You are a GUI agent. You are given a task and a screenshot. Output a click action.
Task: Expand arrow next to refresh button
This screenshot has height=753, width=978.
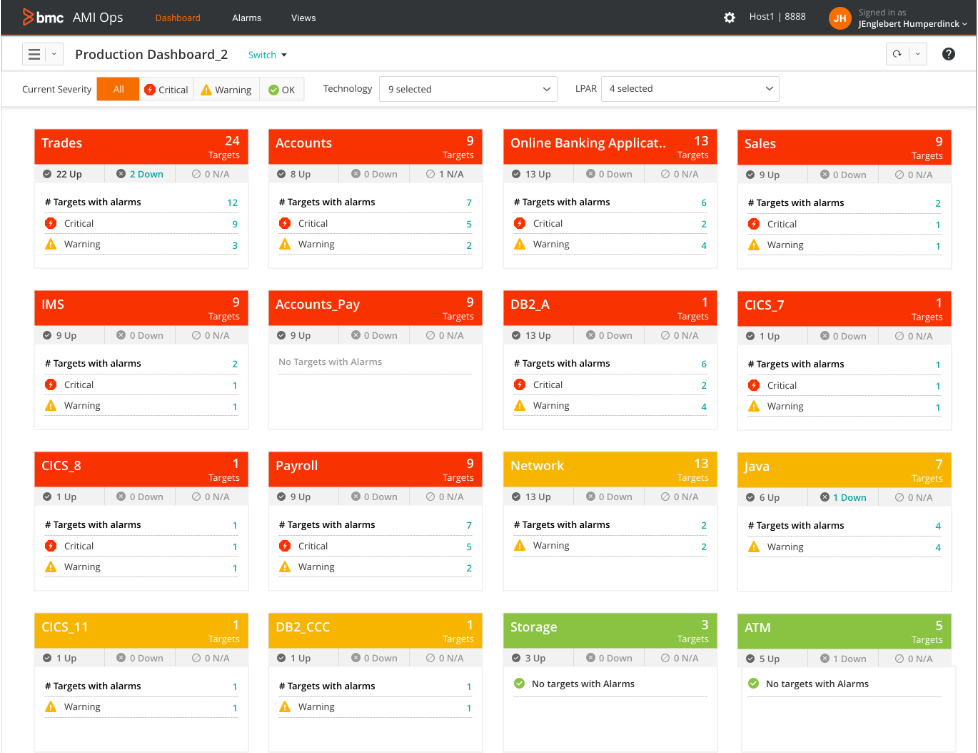click(x=917, y=54)
